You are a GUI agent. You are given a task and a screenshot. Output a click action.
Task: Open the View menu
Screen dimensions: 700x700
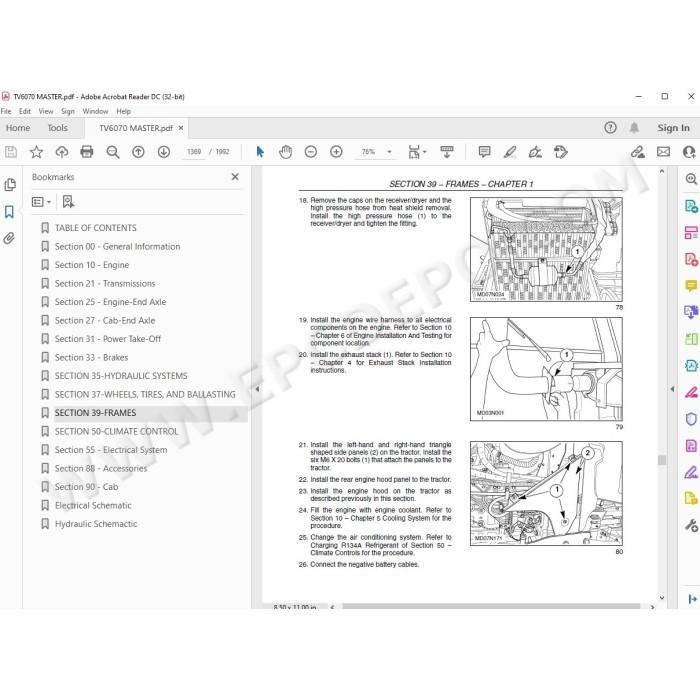coord(46,111)
